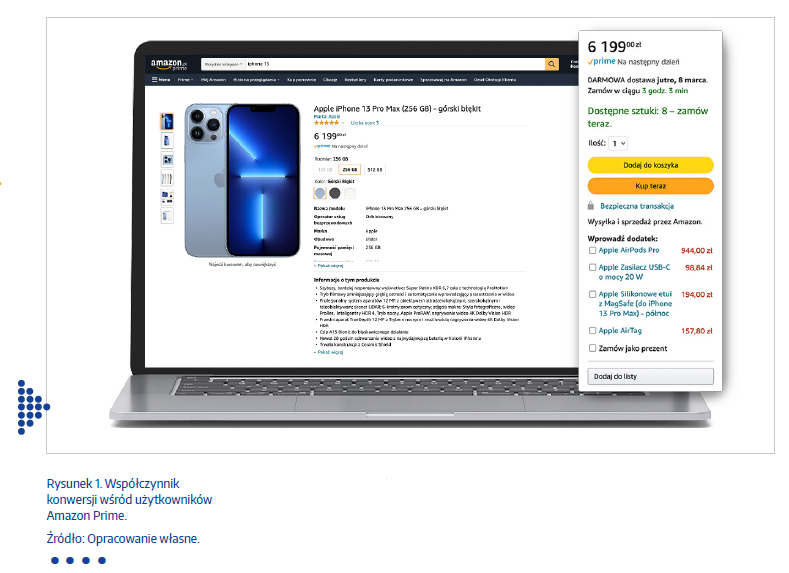
Task: Click the five-star rating icons
Action: click(x=326, y=123)
